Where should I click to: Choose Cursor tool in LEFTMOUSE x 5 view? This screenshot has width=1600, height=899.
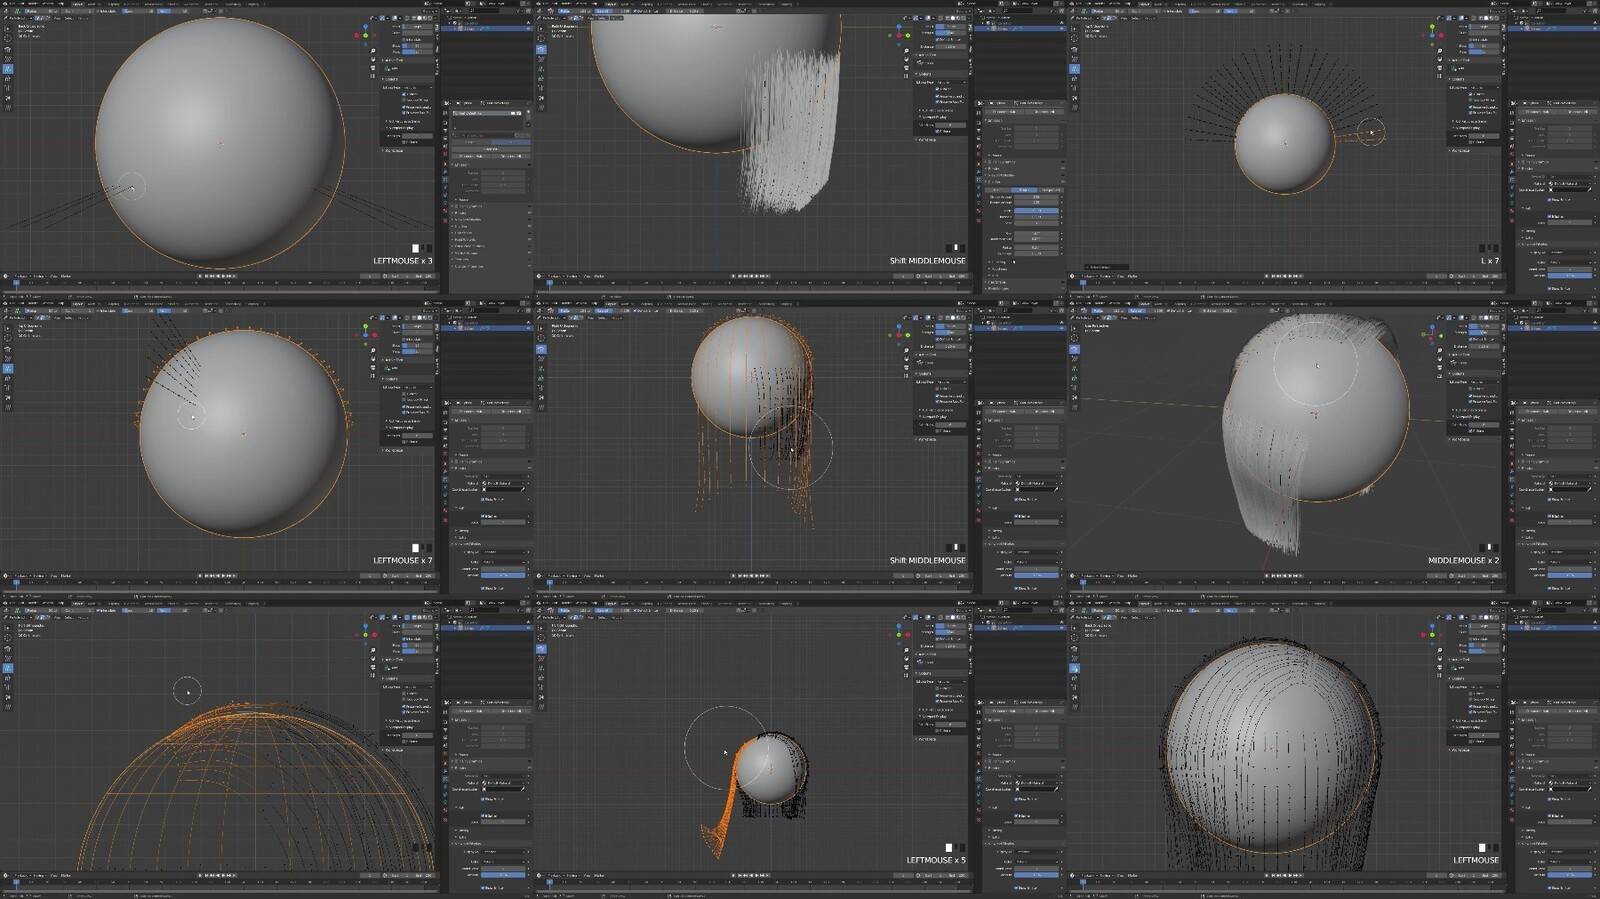tap(540, 638)
